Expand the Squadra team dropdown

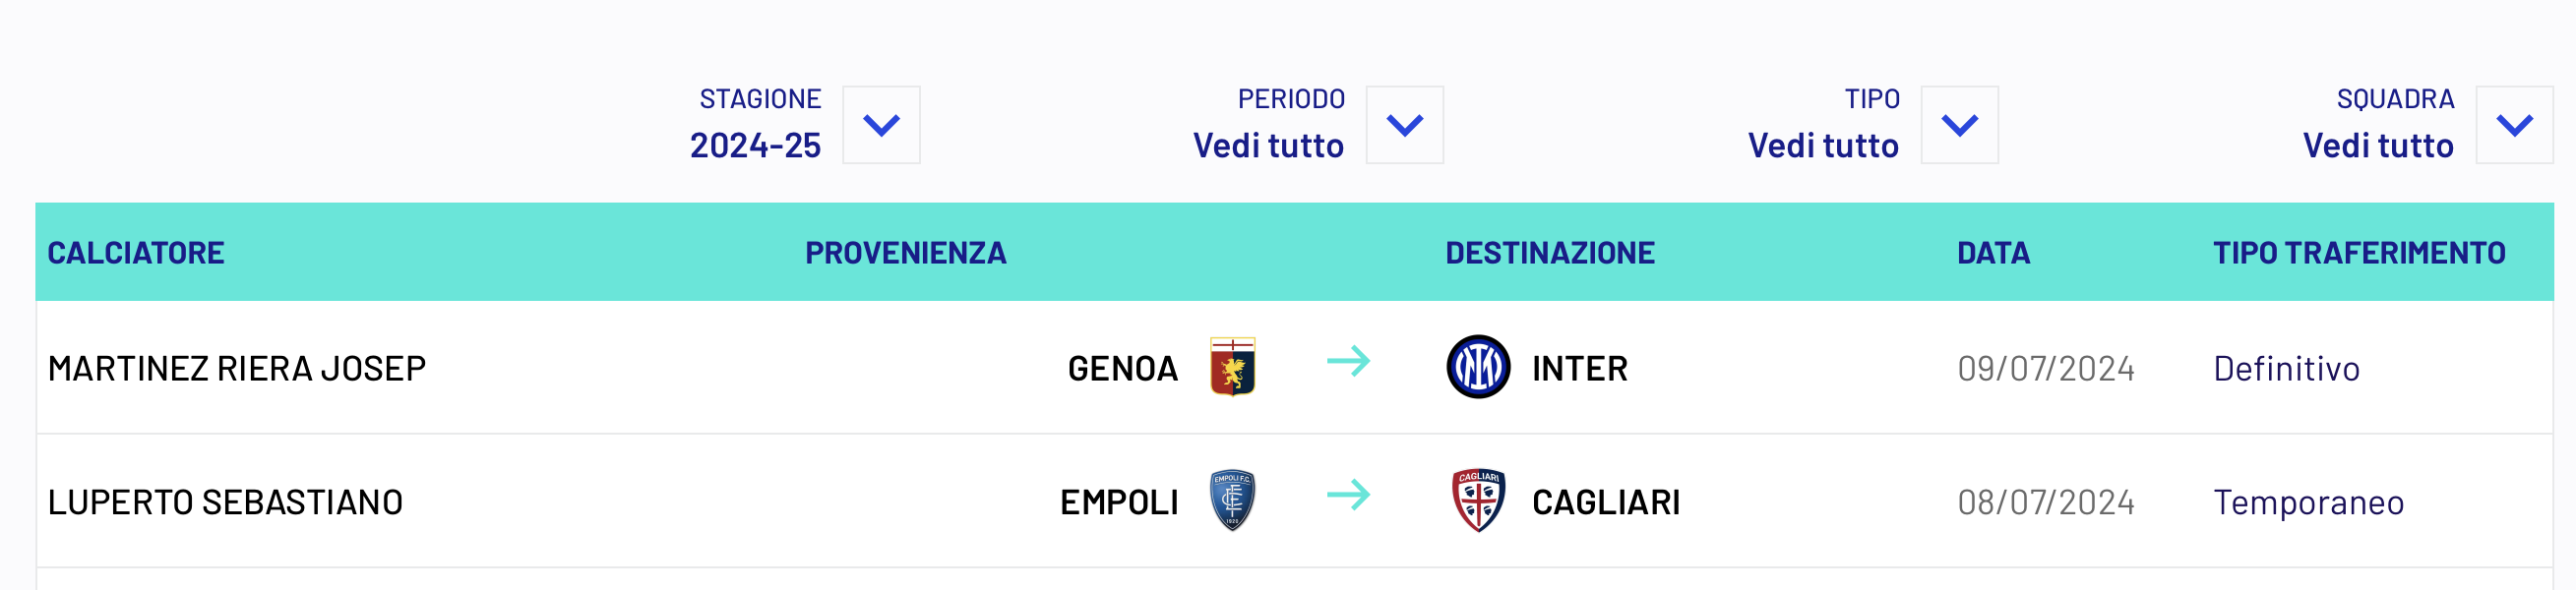click(2513, 125)
